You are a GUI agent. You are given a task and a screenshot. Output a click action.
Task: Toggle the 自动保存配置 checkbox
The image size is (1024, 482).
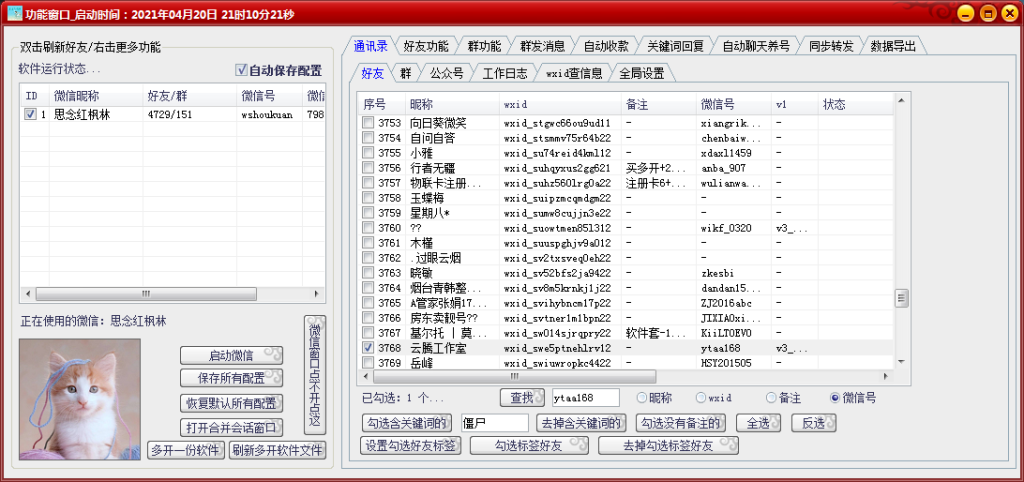click(x=241, y=71)
